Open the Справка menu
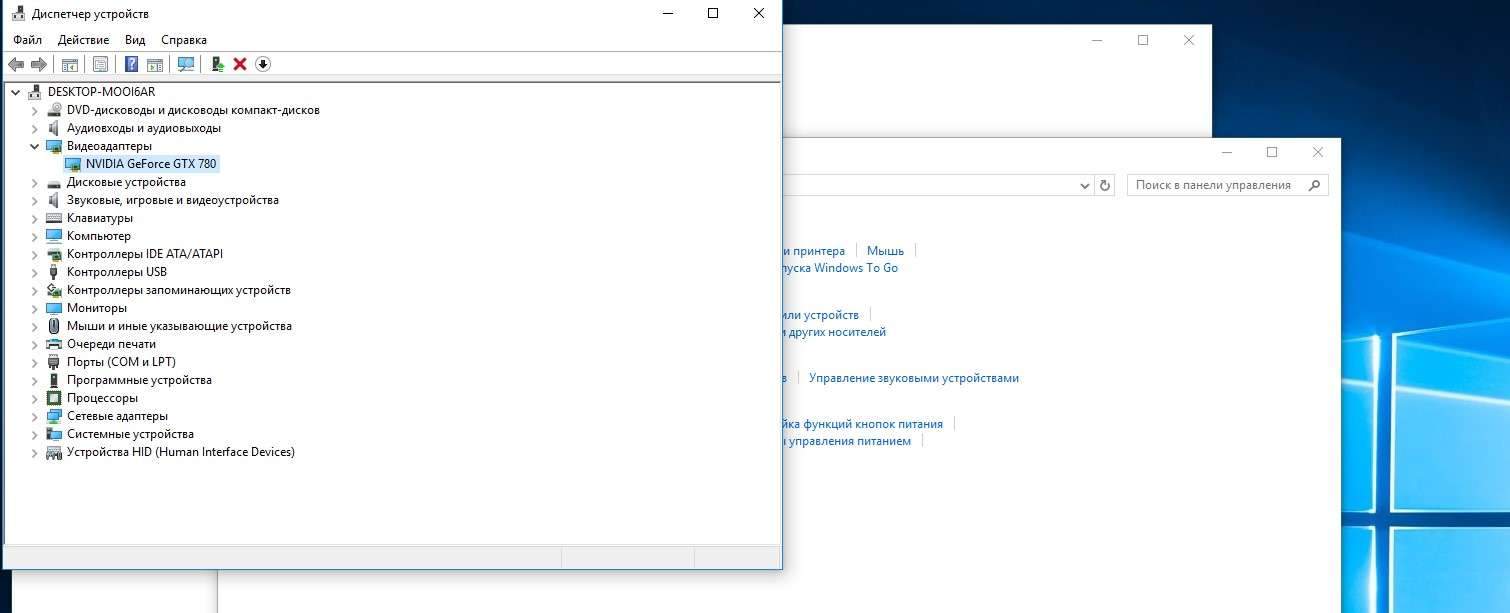Viewport: 1510px width, 613px height. [184, 40]
